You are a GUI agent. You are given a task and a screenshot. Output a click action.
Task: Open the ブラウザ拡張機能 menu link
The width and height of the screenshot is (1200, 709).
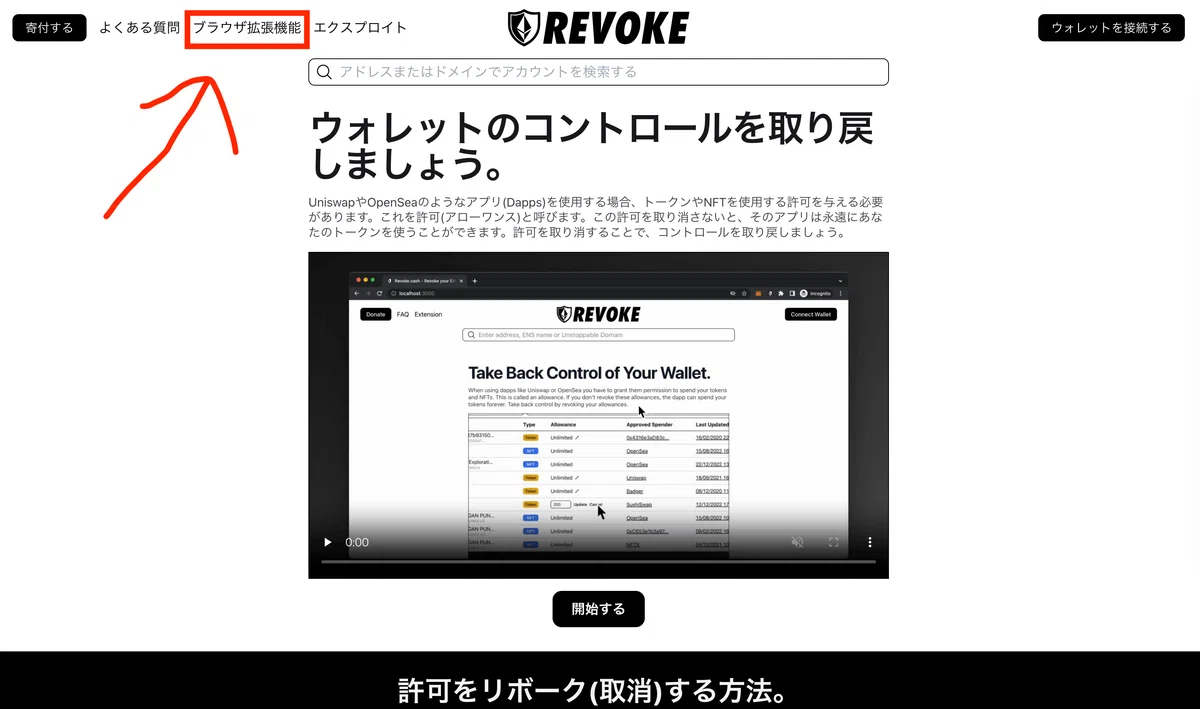coord(246,28)
